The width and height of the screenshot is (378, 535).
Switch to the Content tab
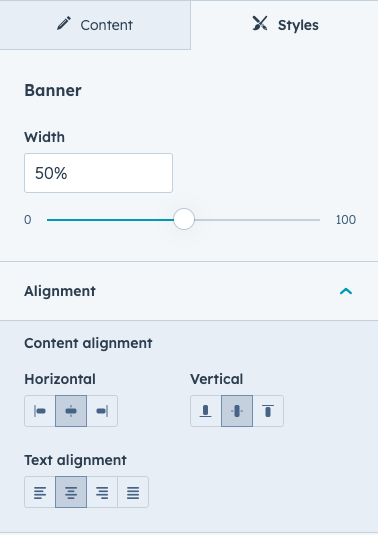click(x=95, y=25)
